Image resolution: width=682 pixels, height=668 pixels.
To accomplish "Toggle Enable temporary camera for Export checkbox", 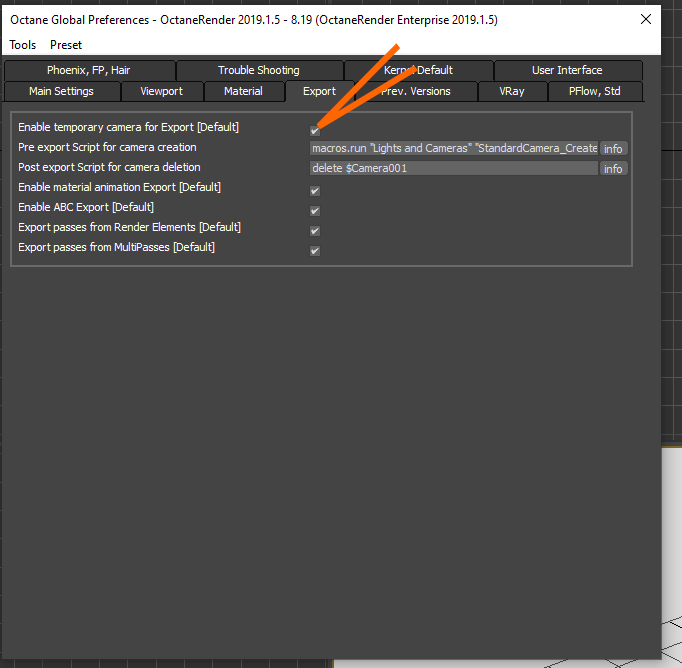I will [x=315, y=130].
